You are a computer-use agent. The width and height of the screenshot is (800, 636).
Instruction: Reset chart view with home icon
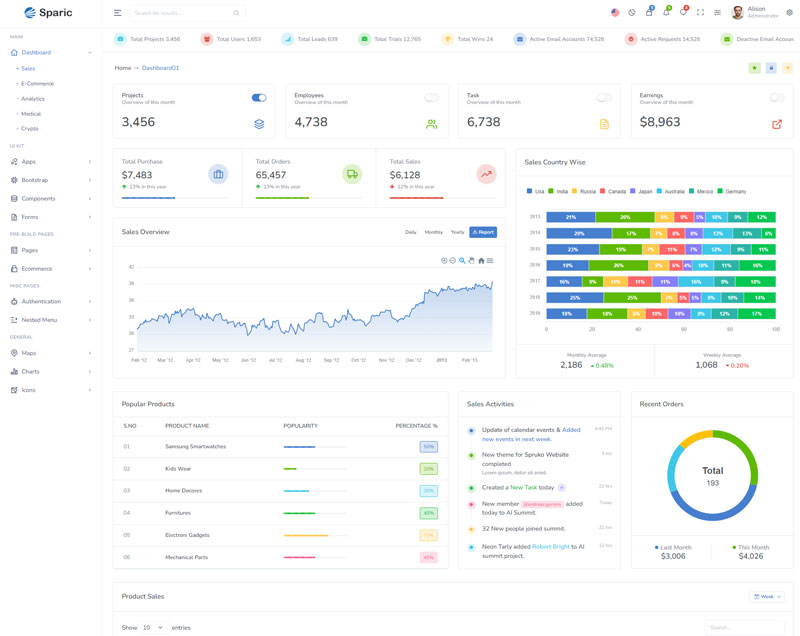pos(481,260)
